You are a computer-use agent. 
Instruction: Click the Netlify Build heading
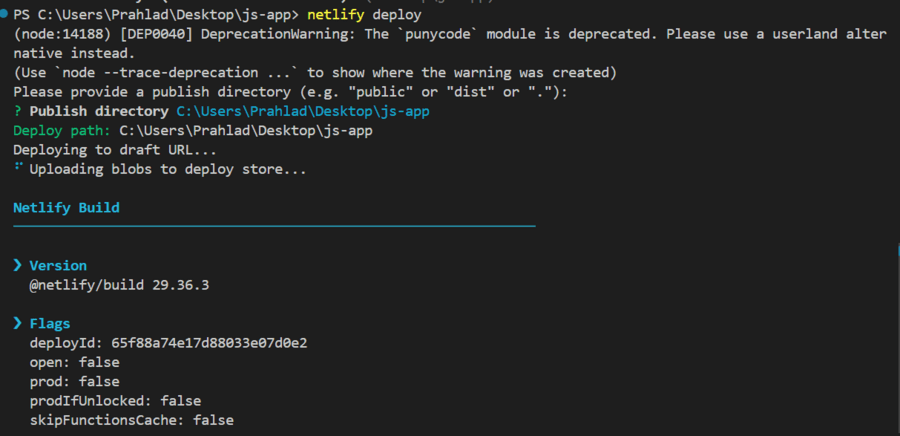click(x=66, y=208)
